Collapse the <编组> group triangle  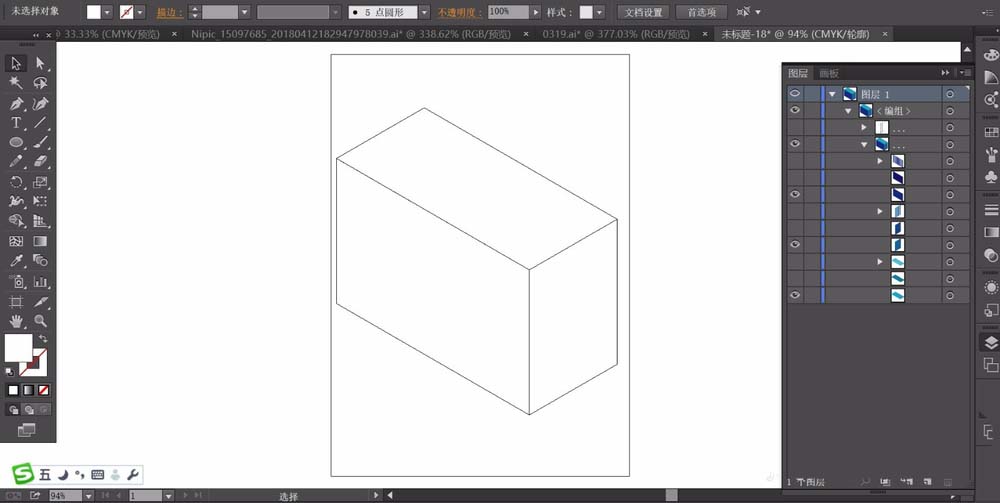(x=848, y=111)
